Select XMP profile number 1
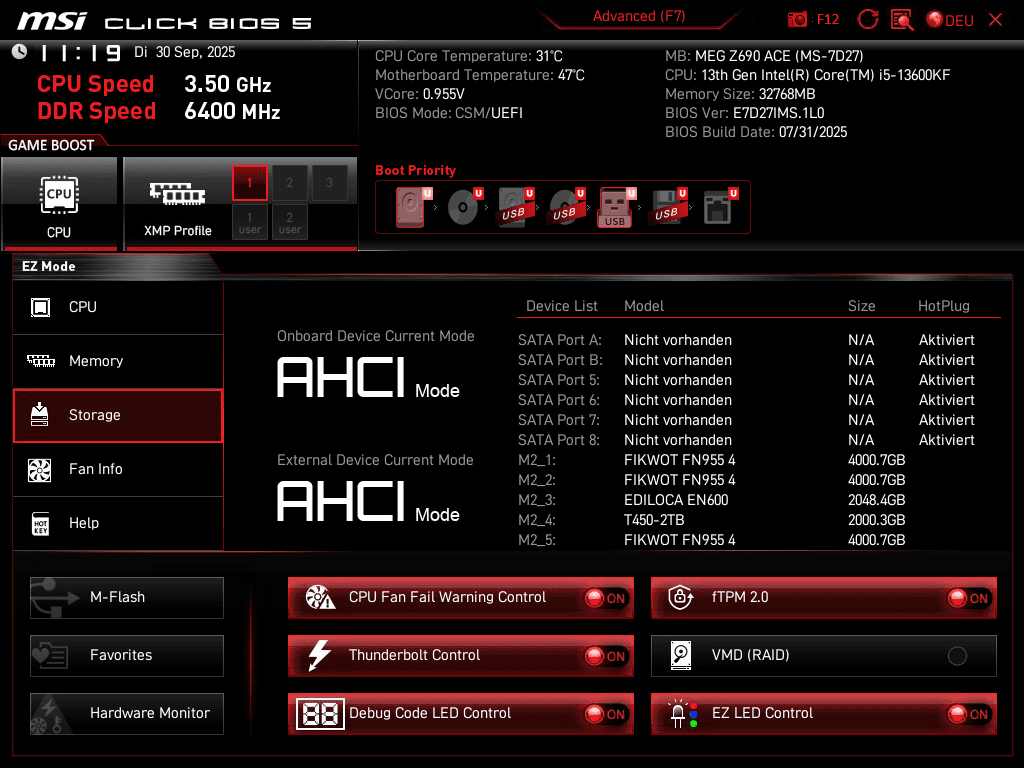 coord(249,183)
